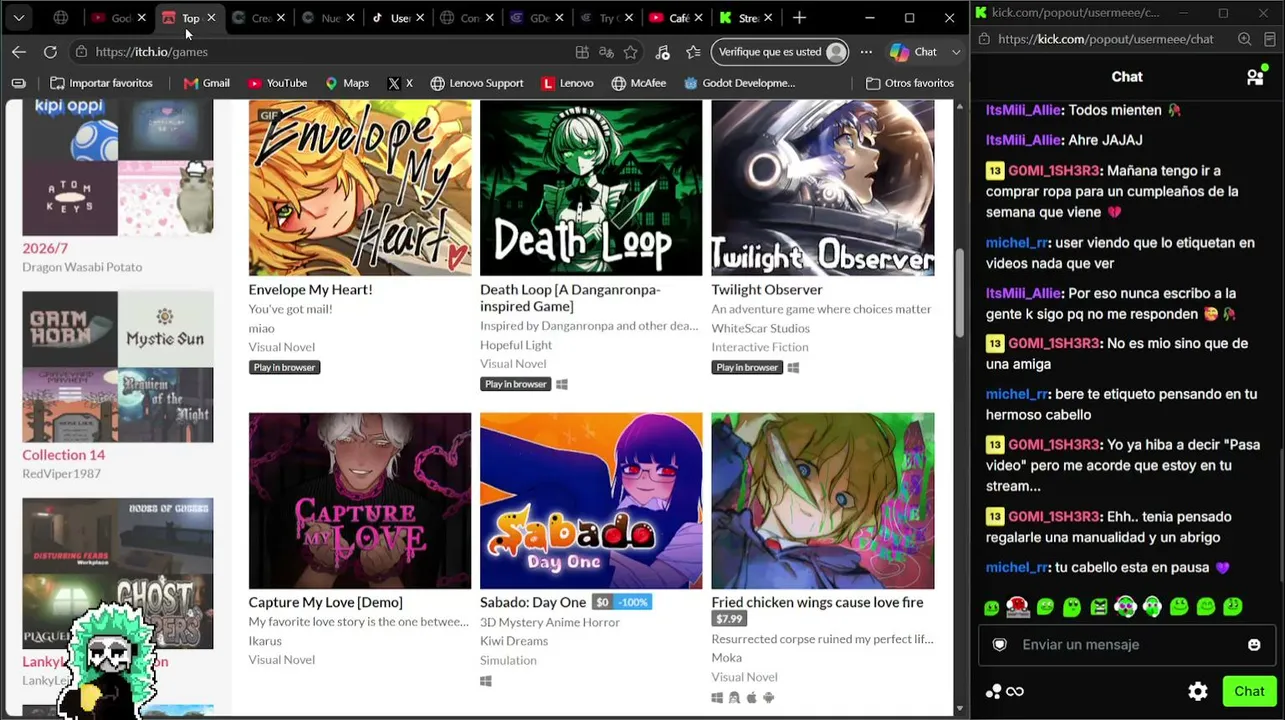Open the Envelope My Heart! title link
The height and width of the screenshot is (720, 1285).
coord(310,290)
